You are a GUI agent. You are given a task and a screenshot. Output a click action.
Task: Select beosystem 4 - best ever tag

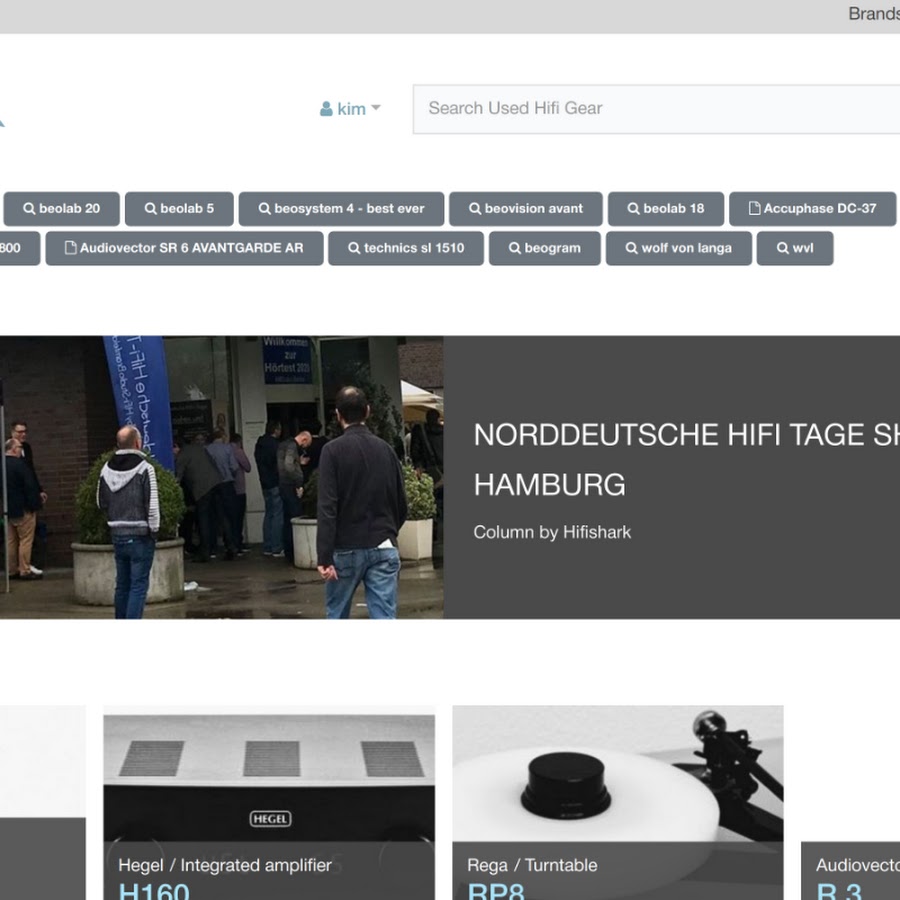pyautogui.click(x=341, y=209)
